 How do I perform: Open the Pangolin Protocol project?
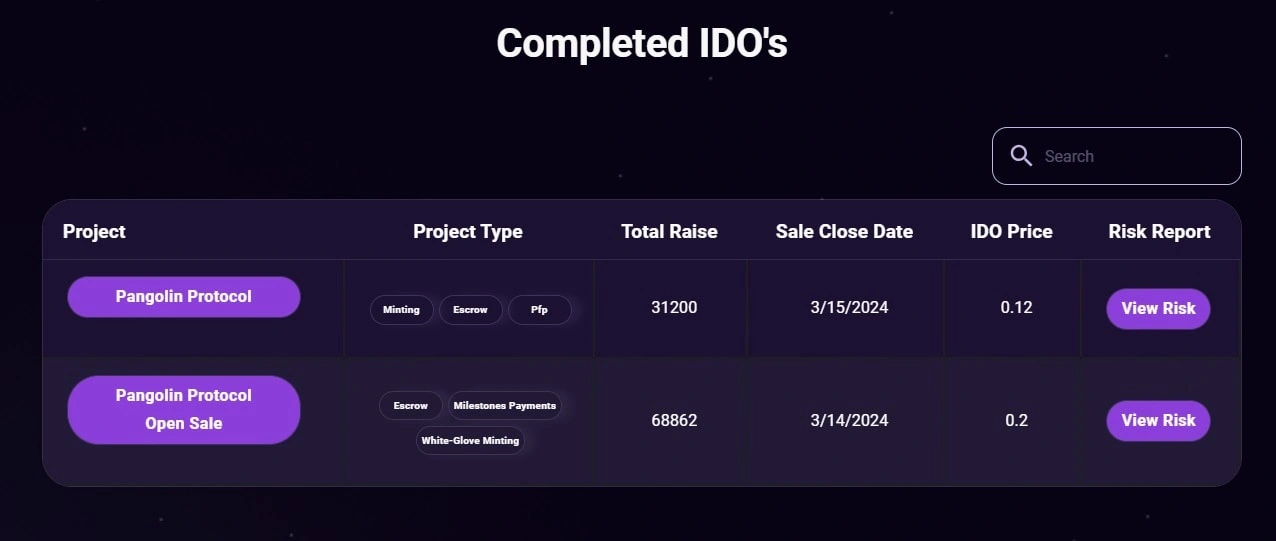[184, 297]
